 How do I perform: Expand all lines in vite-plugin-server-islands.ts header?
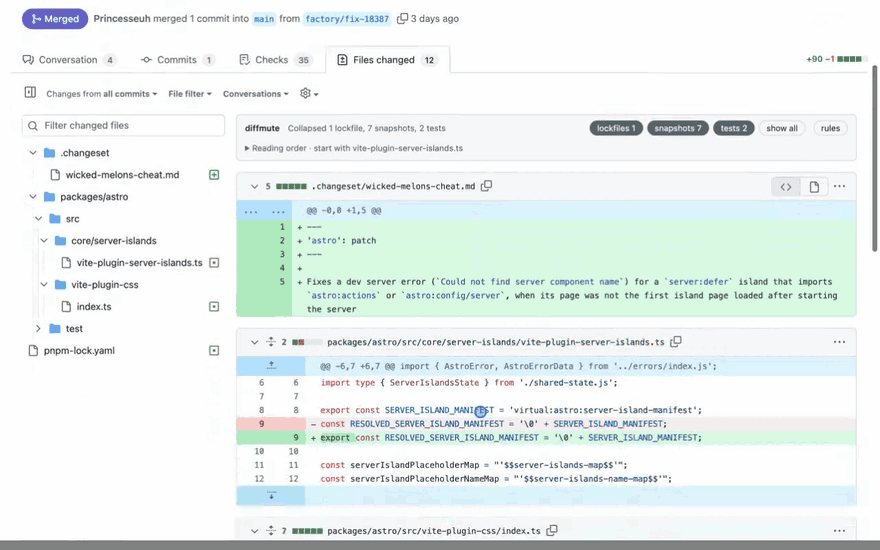(x=271, y=341)
